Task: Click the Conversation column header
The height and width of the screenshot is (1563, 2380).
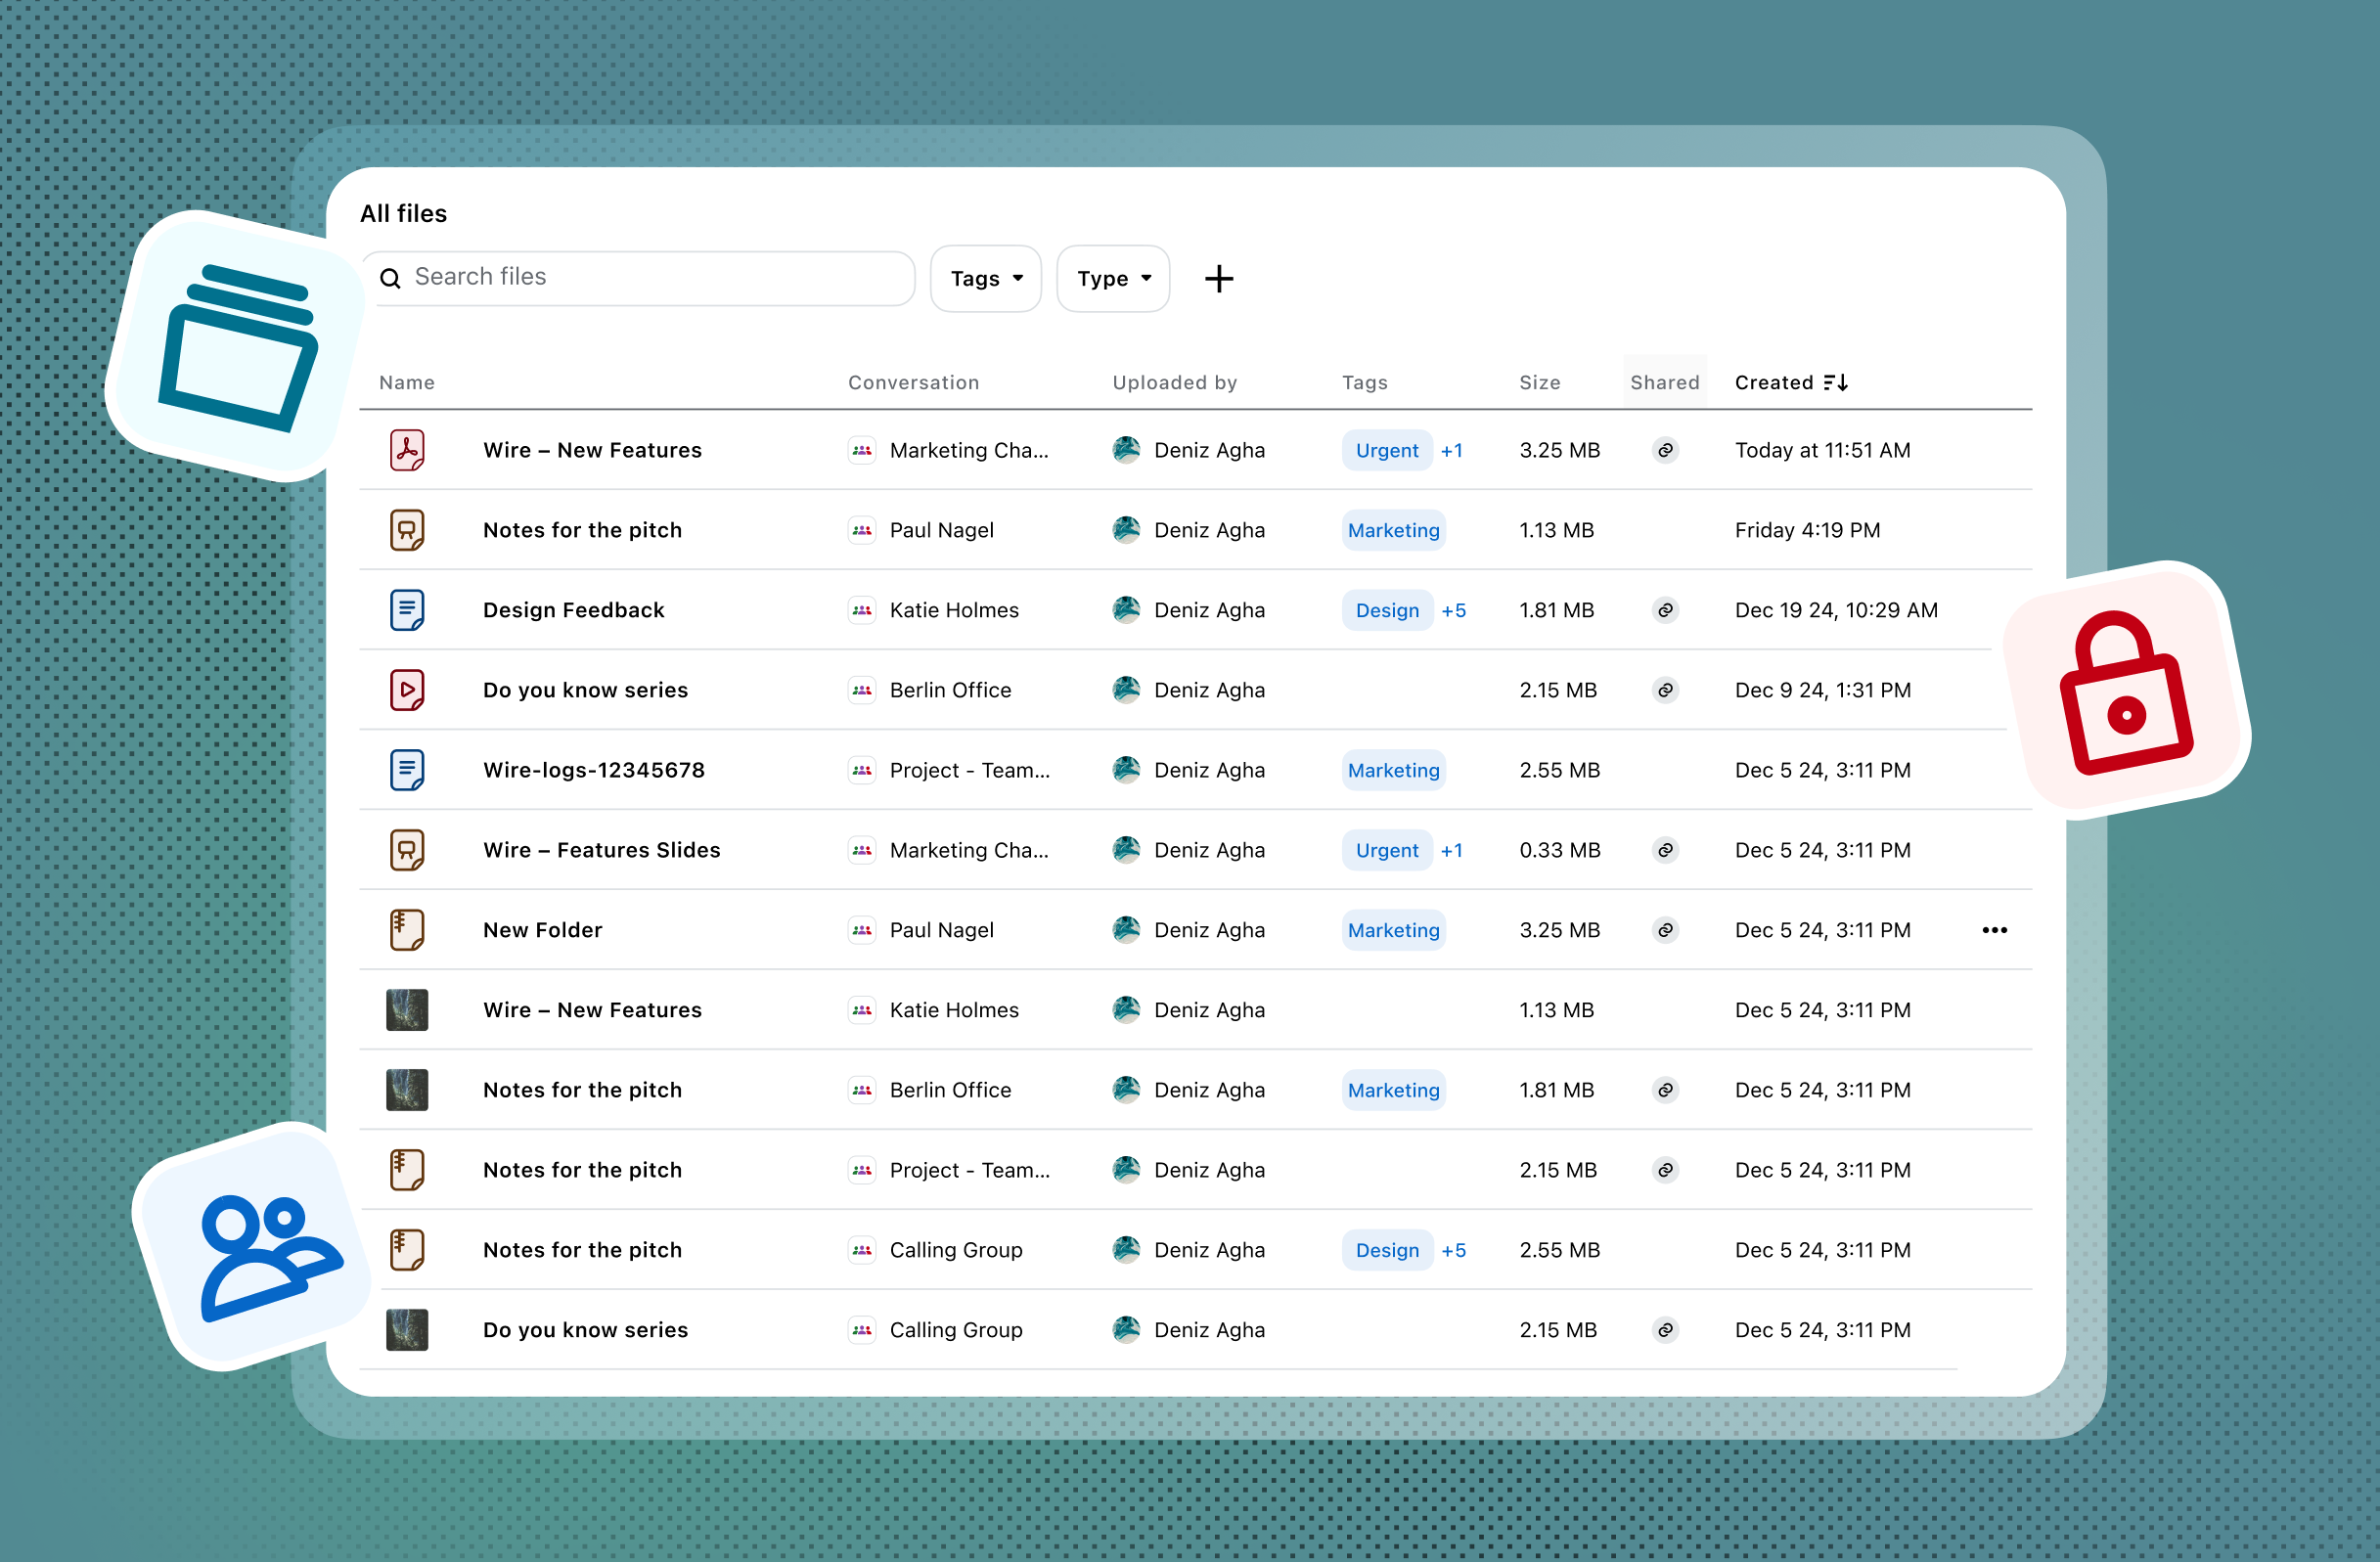Action: (x=914, y=383)
